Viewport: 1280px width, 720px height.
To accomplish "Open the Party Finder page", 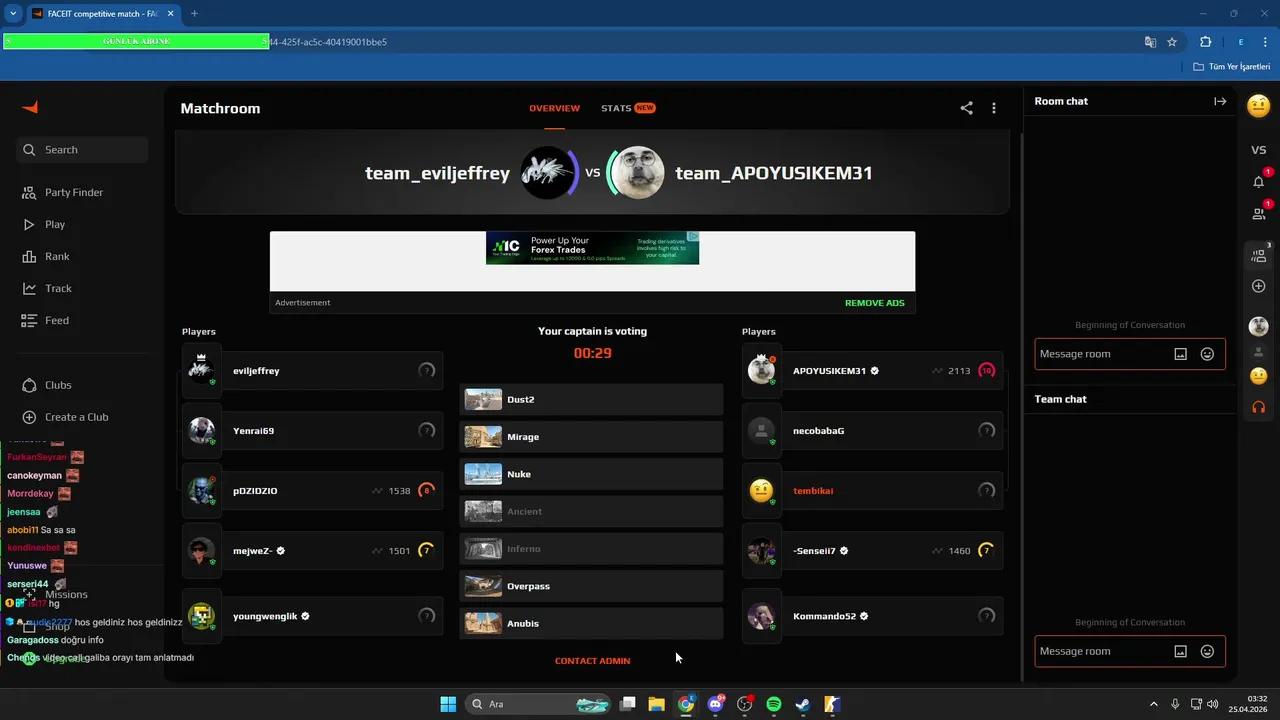I will pyautogui.click(x=74, y=192).
